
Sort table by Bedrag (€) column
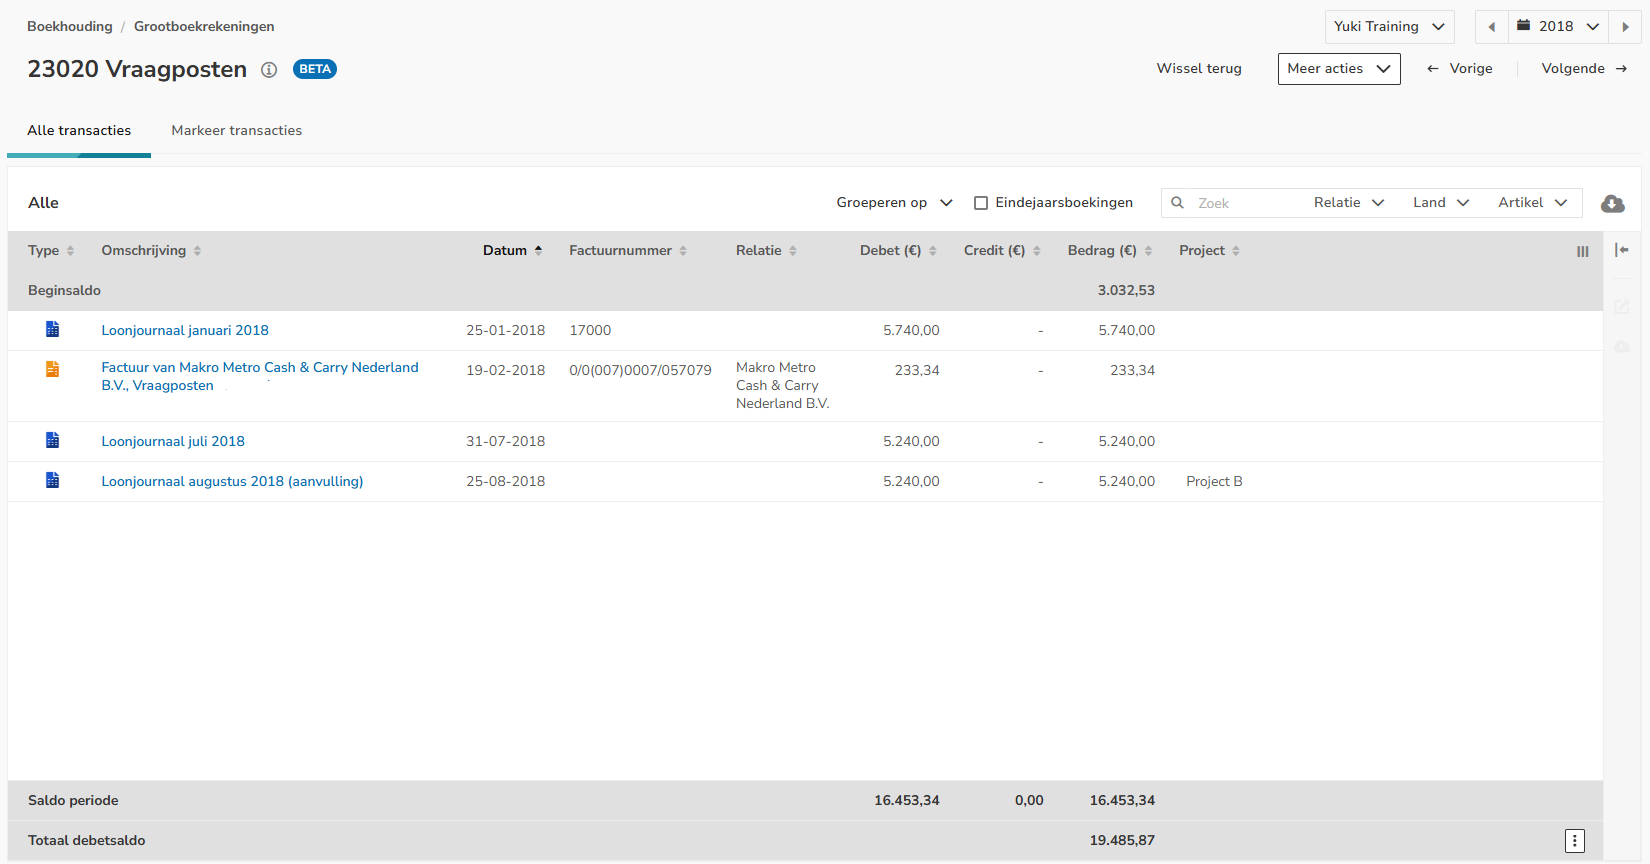point(1110,251)
